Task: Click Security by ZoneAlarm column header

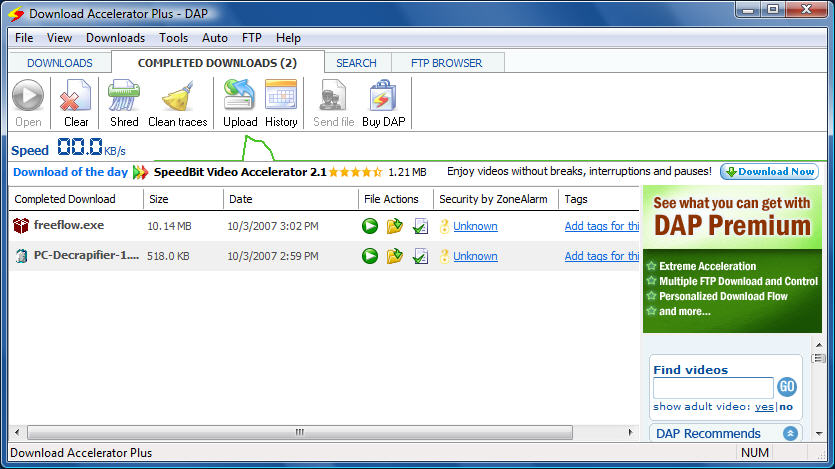Action: coord(496,199)
